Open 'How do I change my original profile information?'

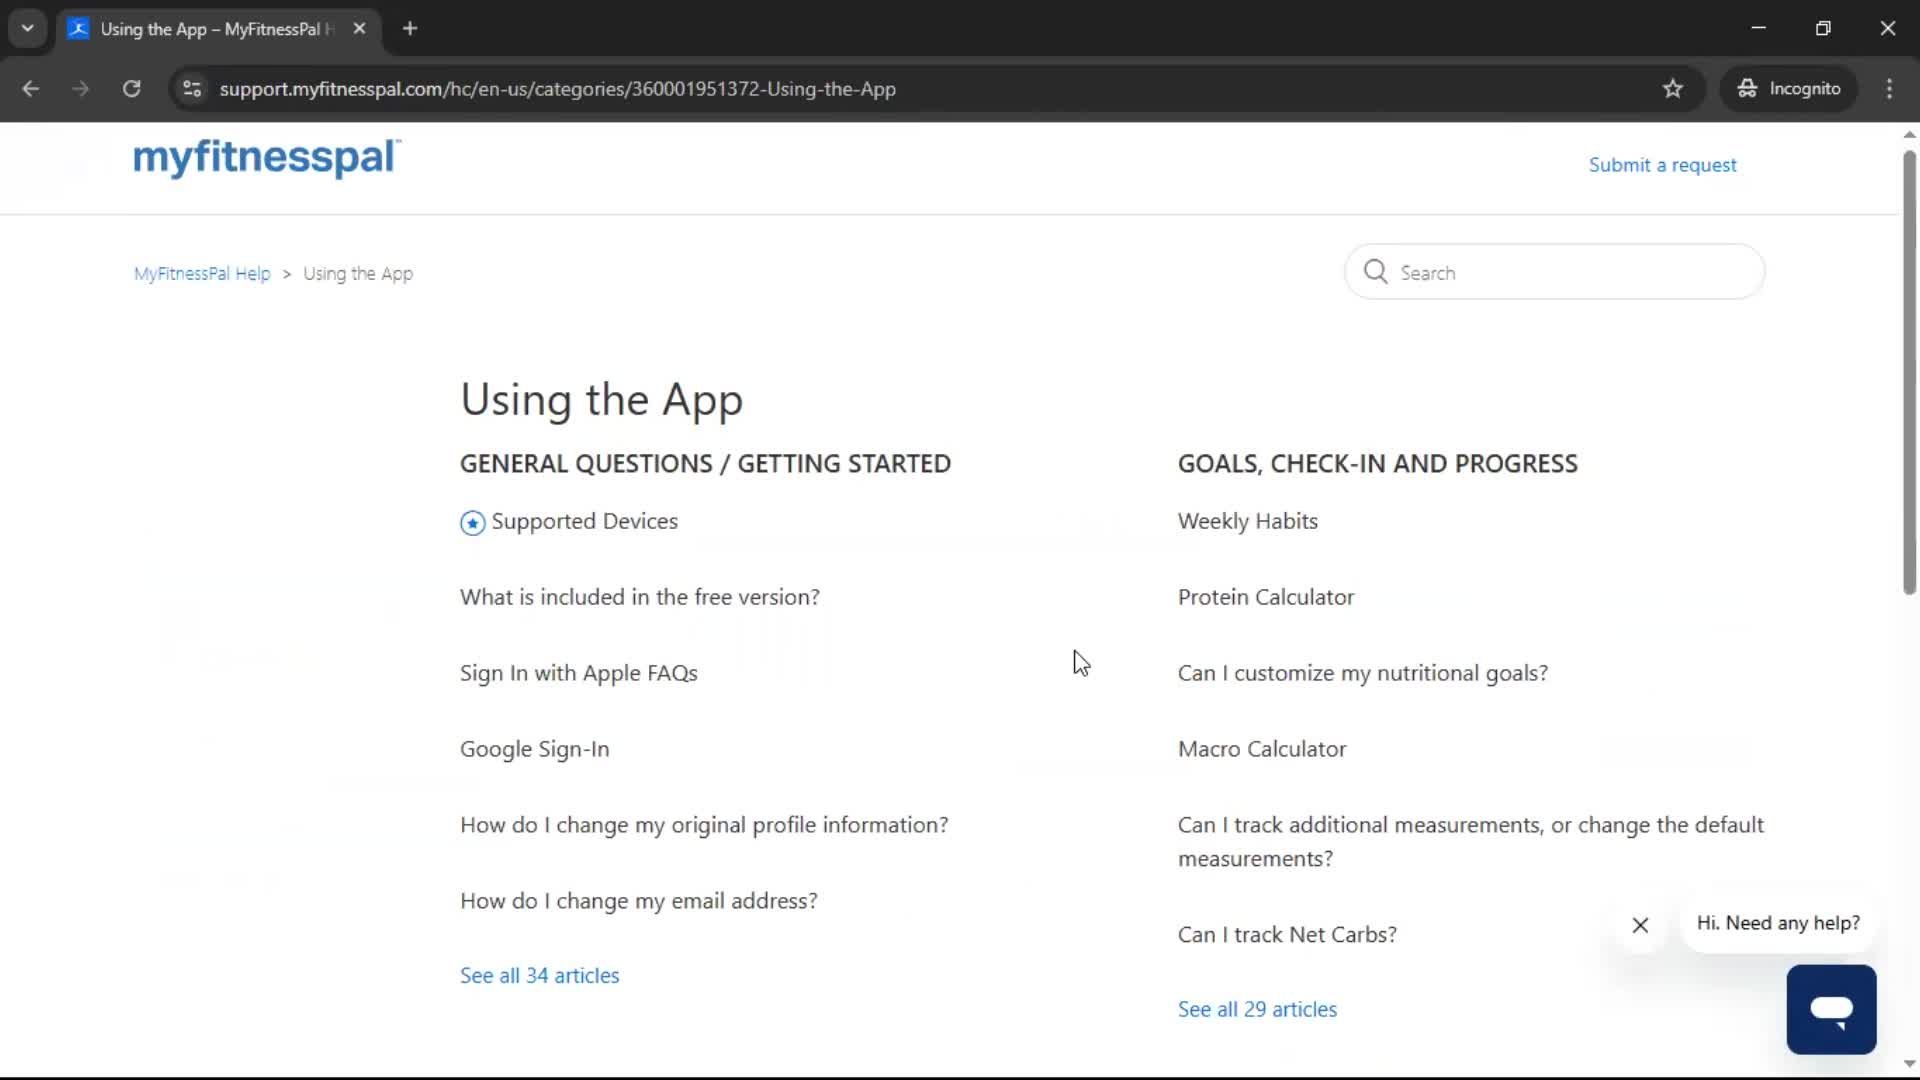pyautogui.click(x=704, y=825)
